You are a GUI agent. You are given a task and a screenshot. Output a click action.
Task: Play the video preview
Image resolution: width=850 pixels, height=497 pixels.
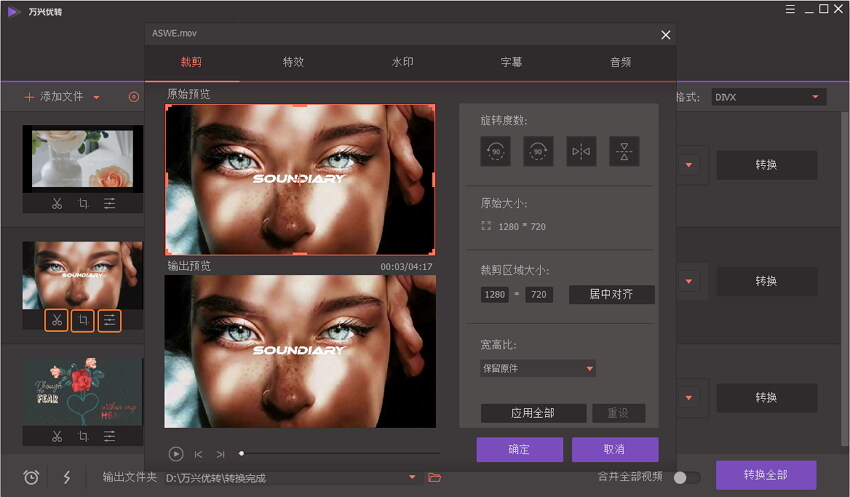coord(176,453)
